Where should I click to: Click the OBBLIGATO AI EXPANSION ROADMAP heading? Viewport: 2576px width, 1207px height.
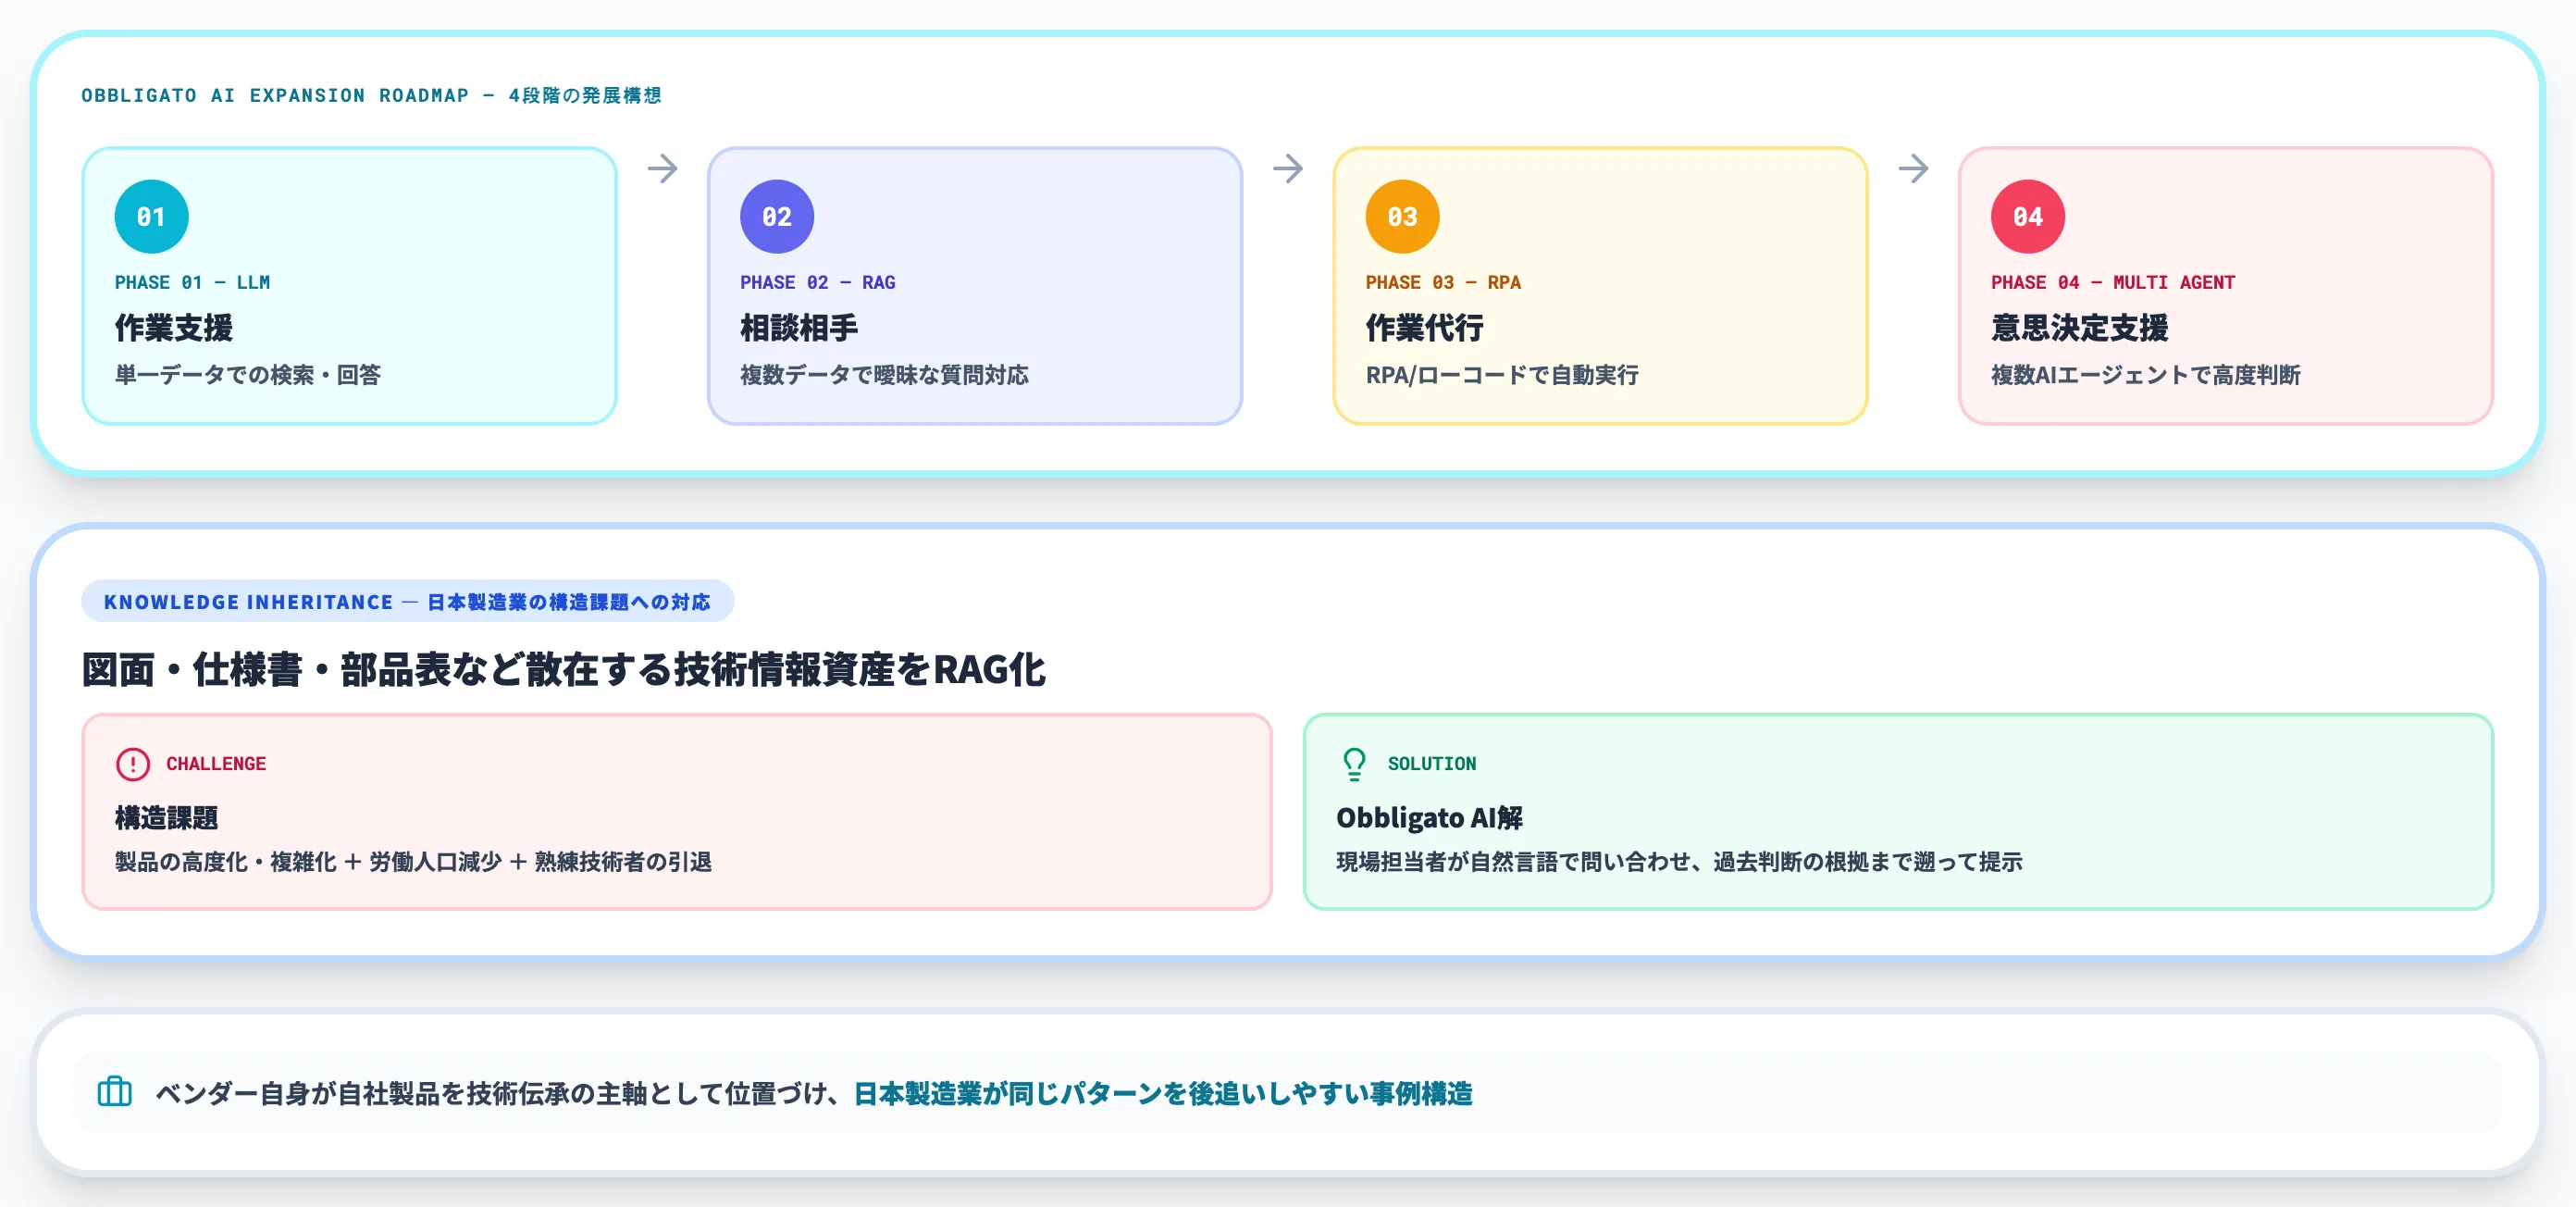pos(372,95)
